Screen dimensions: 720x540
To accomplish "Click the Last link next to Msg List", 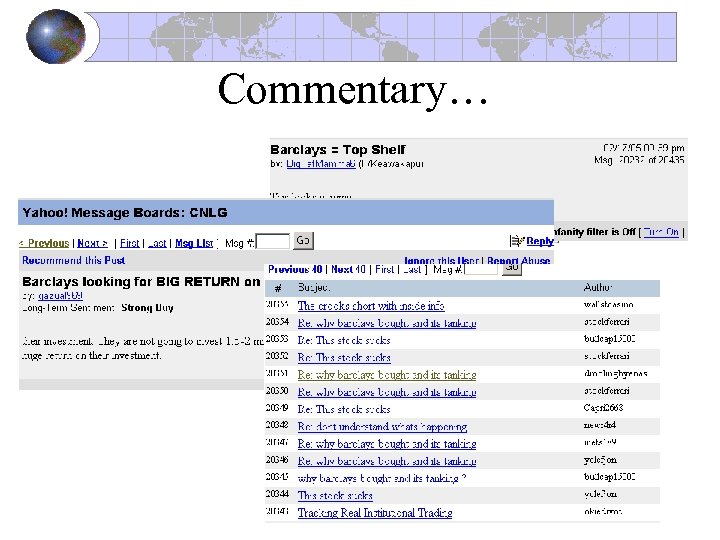I will 157,243.
